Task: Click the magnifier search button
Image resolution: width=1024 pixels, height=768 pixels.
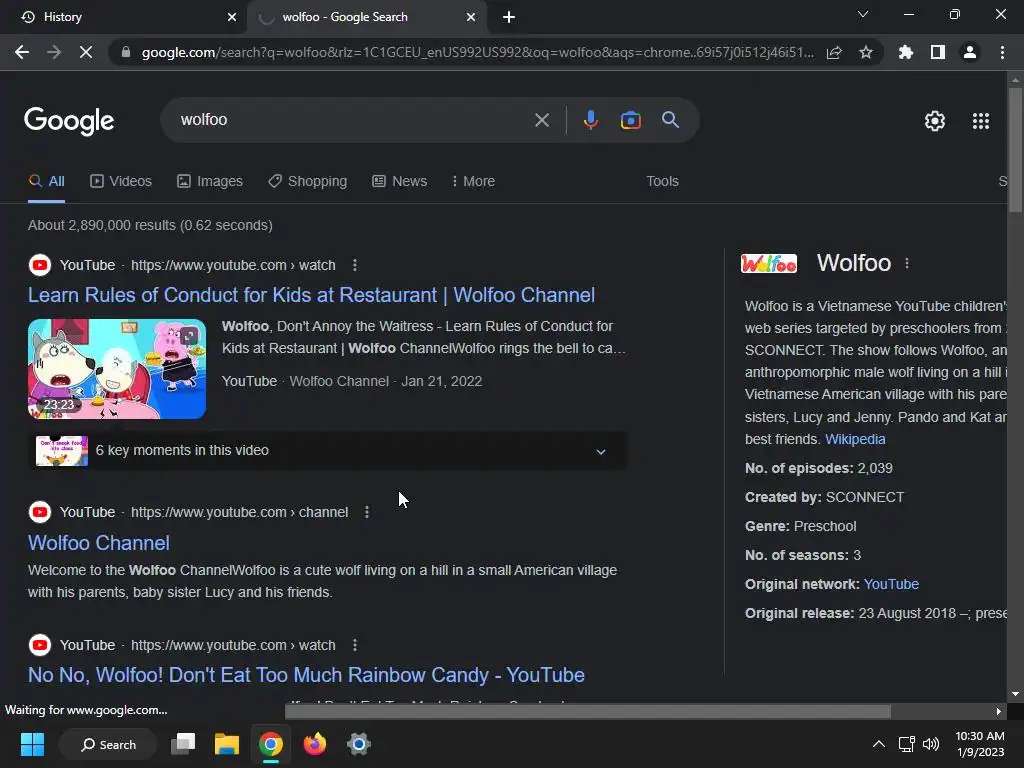Action: [671, 120]
